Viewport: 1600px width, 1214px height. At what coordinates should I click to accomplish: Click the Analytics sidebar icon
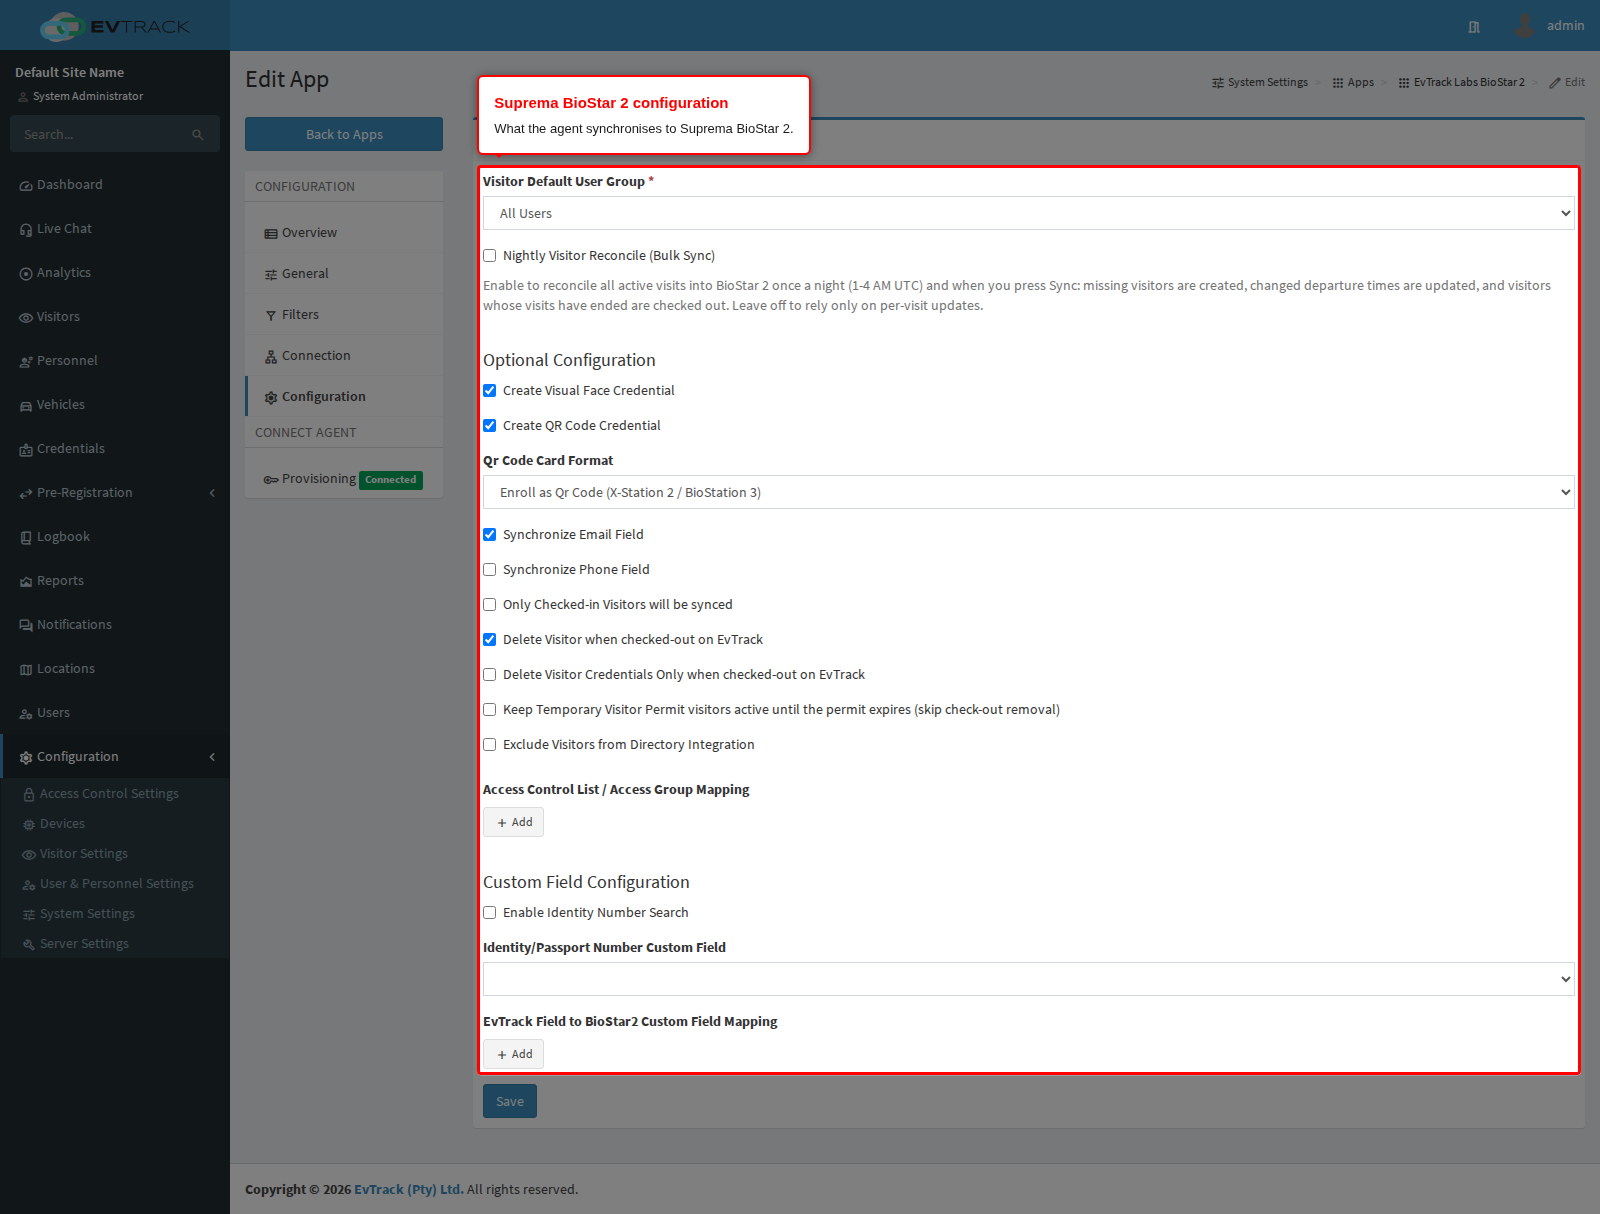(26, 274)
